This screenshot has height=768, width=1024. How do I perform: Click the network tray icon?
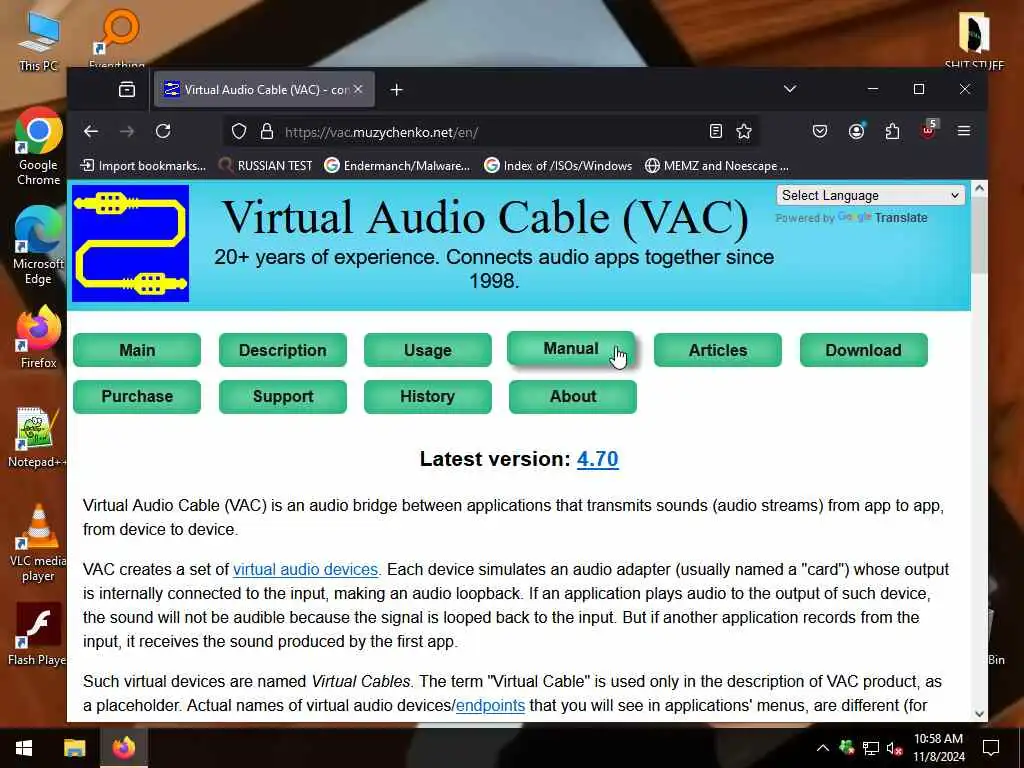tap(871, 749)
